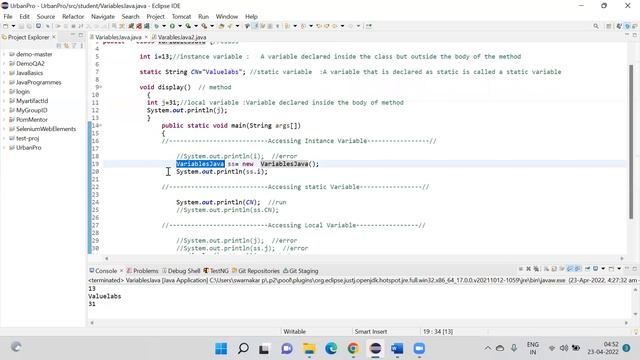Click the editor horizontal scrollbar

[x=364, y=258]
